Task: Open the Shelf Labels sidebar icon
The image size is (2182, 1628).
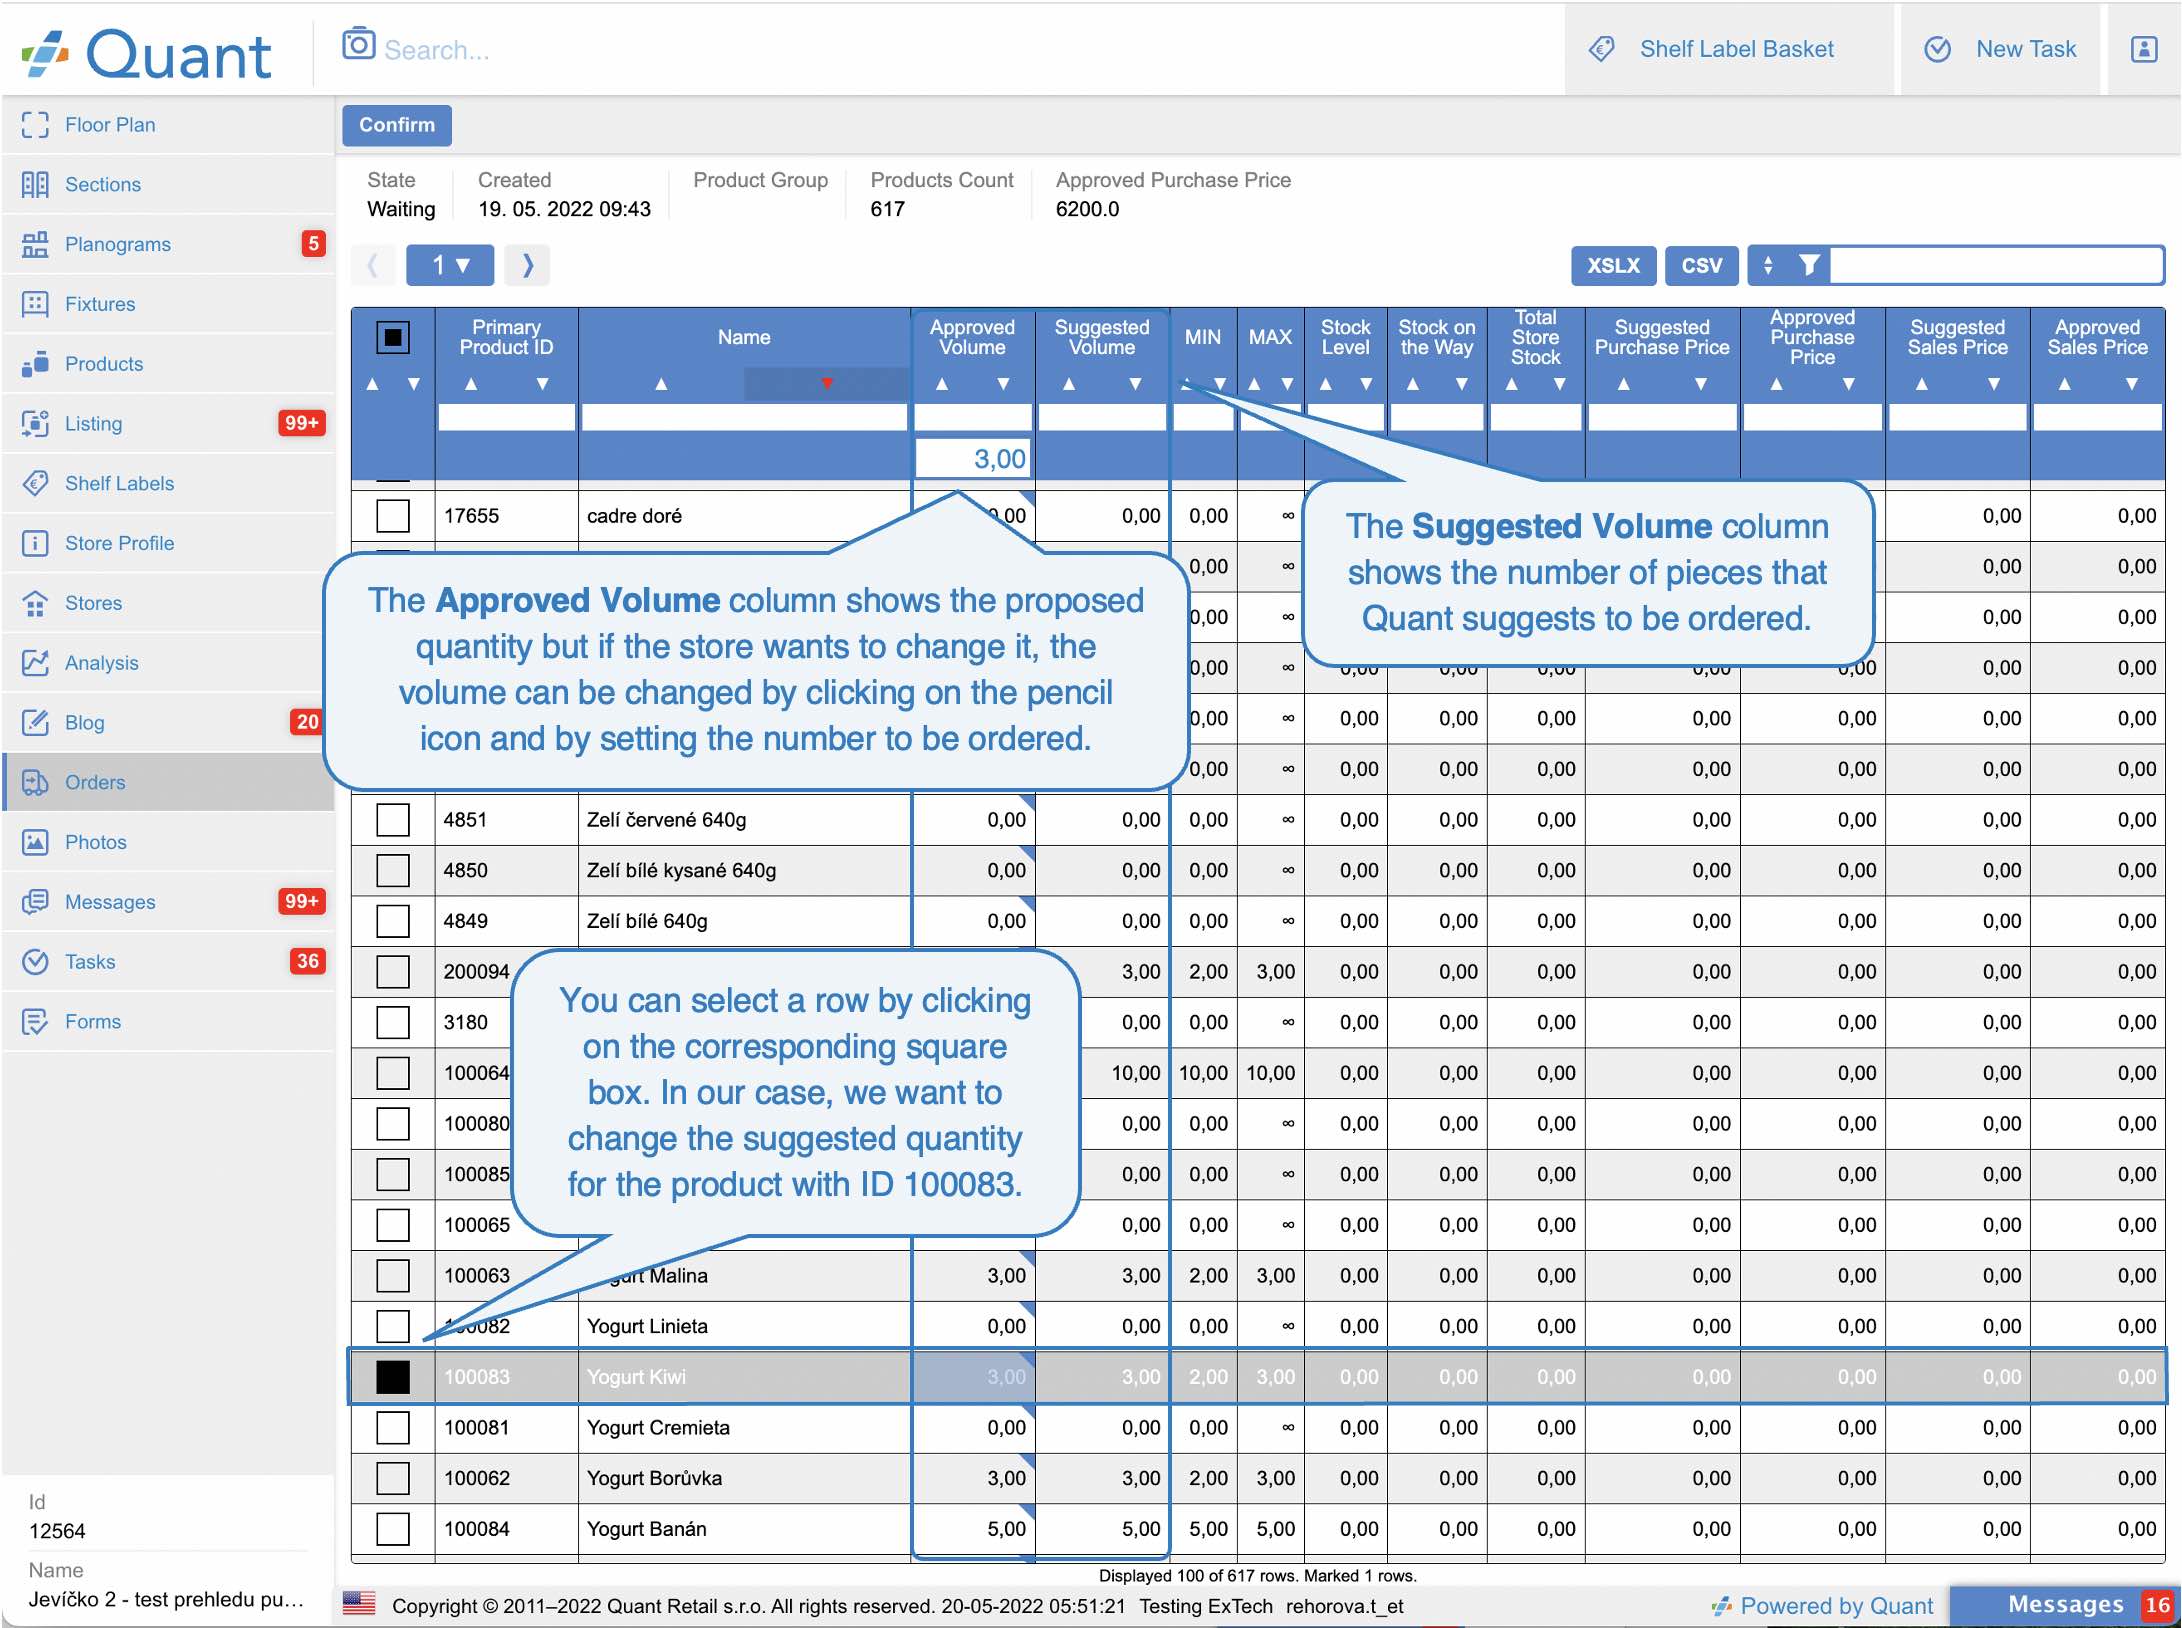Action: pyautogui.click(x=35, y=484)
